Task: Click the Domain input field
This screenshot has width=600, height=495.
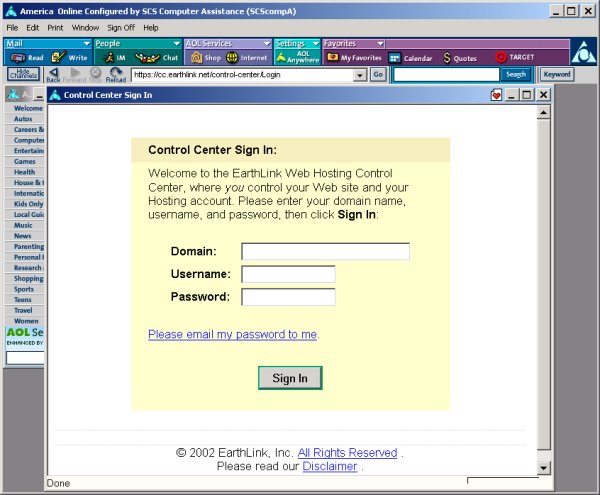Action: coord(325,251)
